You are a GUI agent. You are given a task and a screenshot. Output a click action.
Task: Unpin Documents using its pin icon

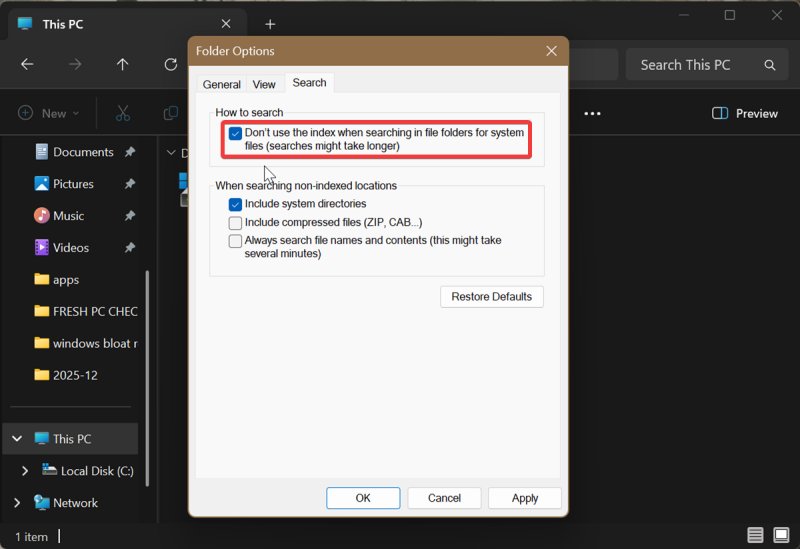click(x=130, y=152)
